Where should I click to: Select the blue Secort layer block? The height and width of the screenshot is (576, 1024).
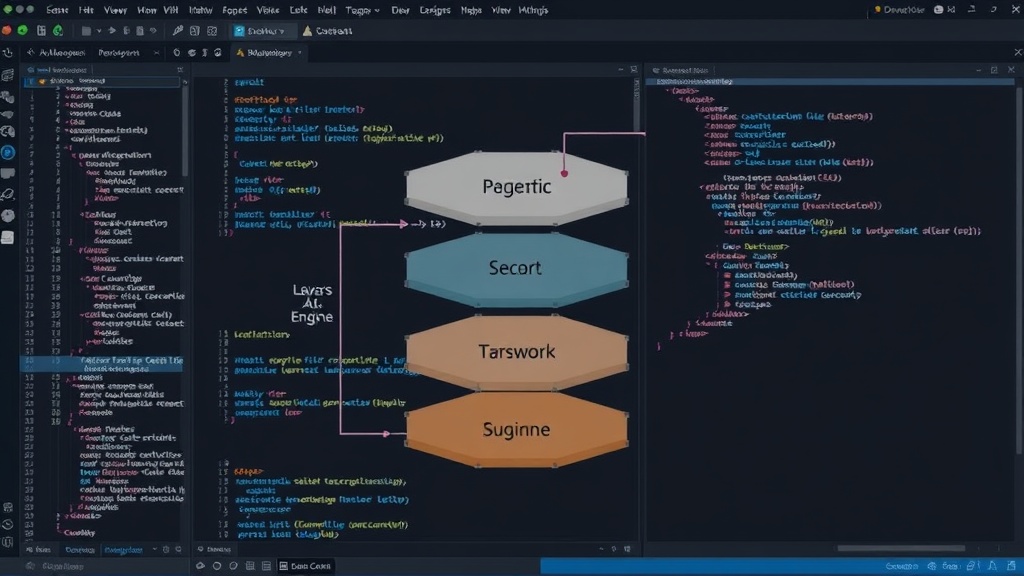tap(517, 268)
